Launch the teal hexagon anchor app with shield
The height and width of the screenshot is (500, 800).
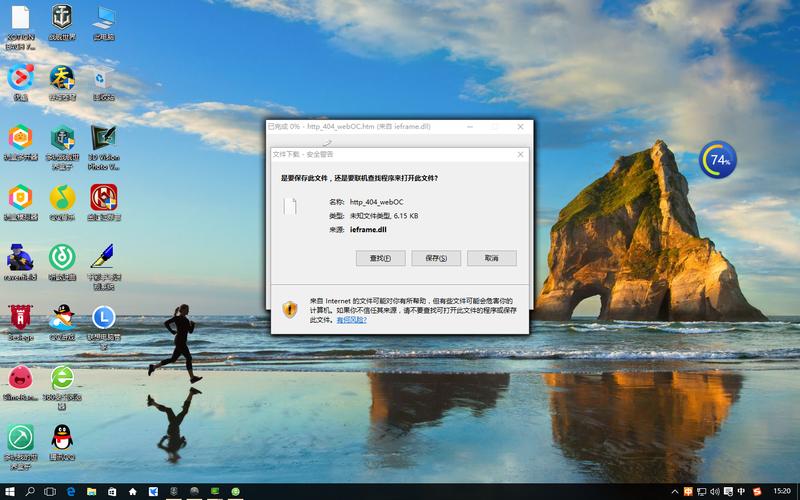(x=62, y=138)
